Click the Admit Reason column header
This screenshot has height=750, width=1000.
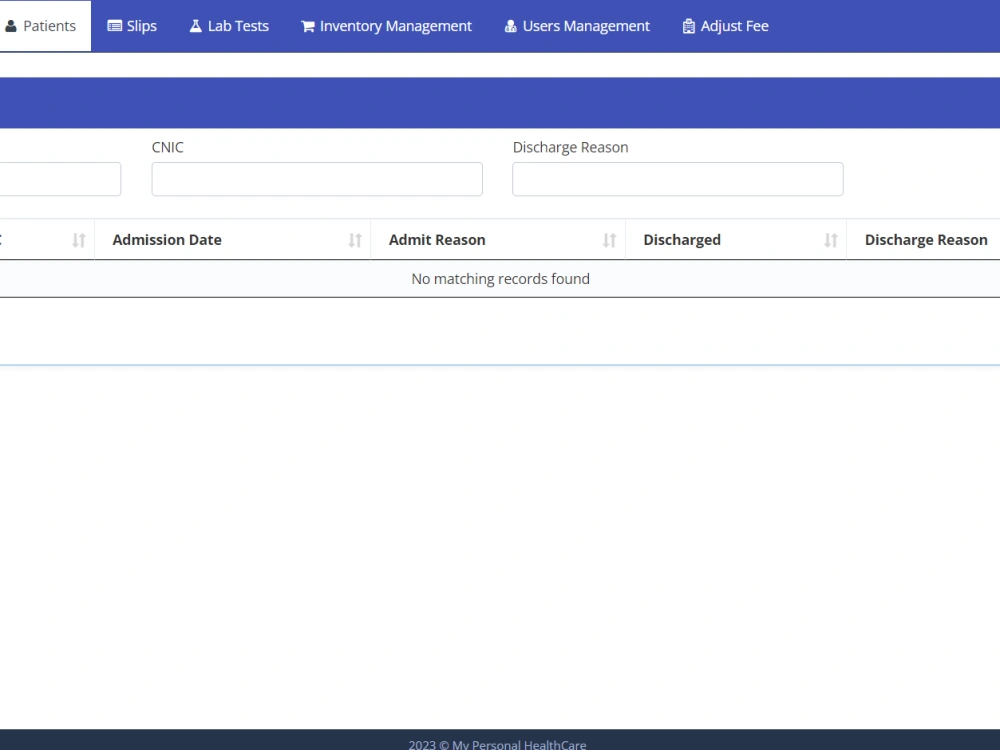[498, 240]
